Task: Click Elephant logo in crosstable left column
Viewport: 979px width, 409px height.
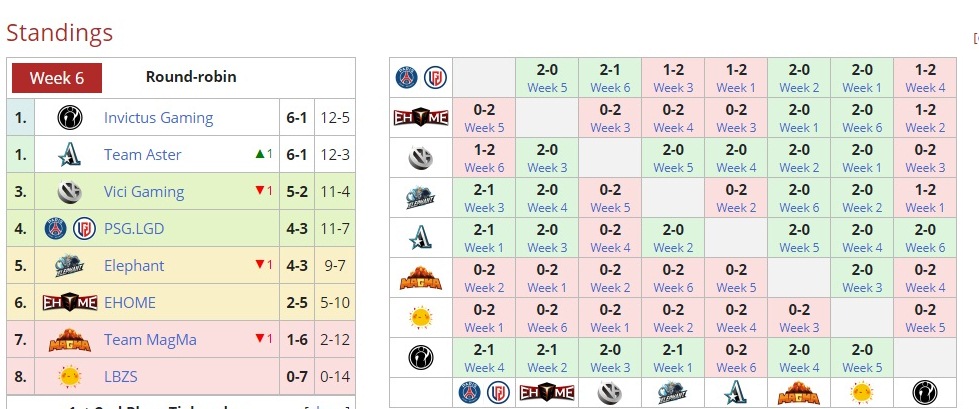Action: (420, 197)
